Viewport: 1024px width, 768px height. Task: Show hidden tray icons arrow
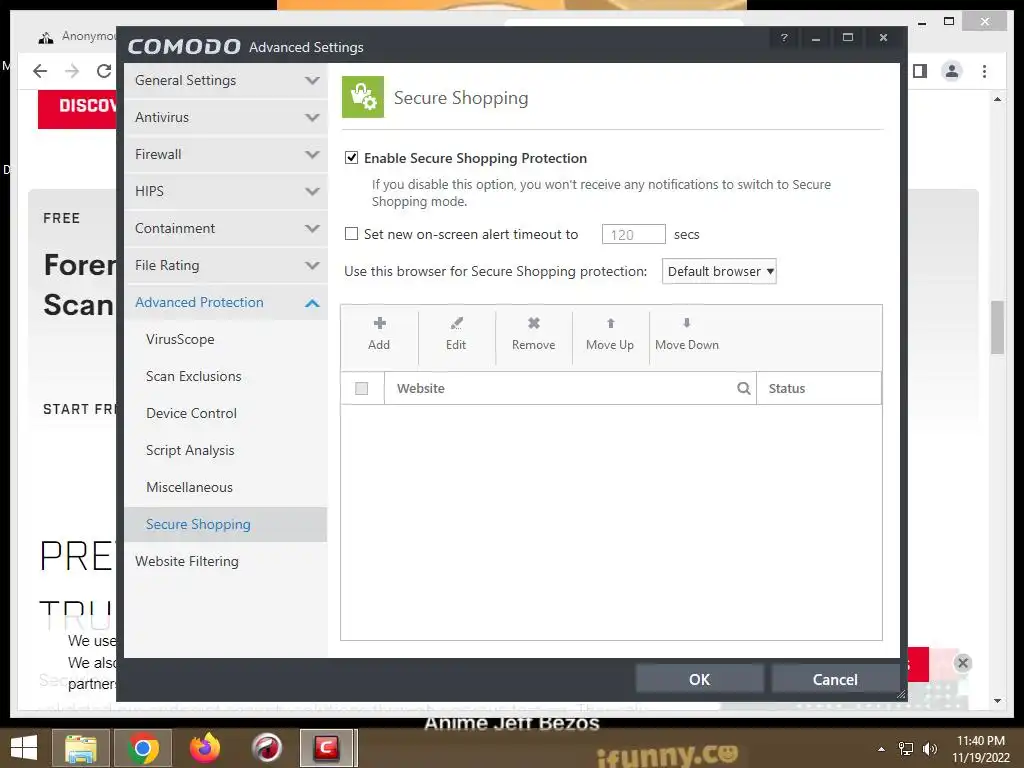(882, 749)
